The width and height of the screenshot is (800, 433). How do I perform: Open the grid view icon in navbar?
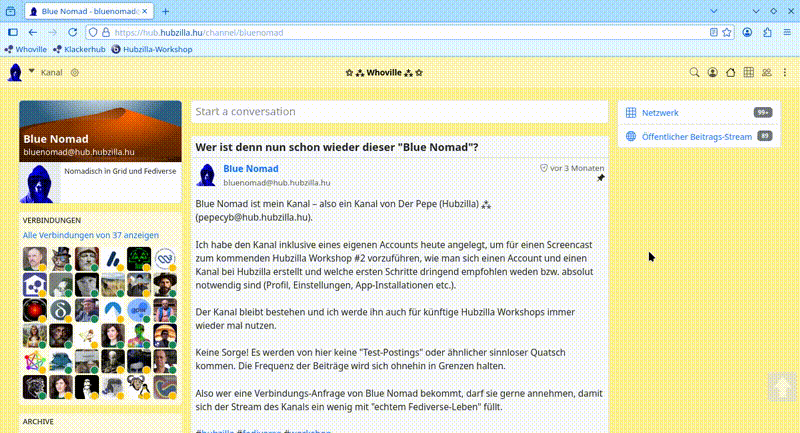749,73
